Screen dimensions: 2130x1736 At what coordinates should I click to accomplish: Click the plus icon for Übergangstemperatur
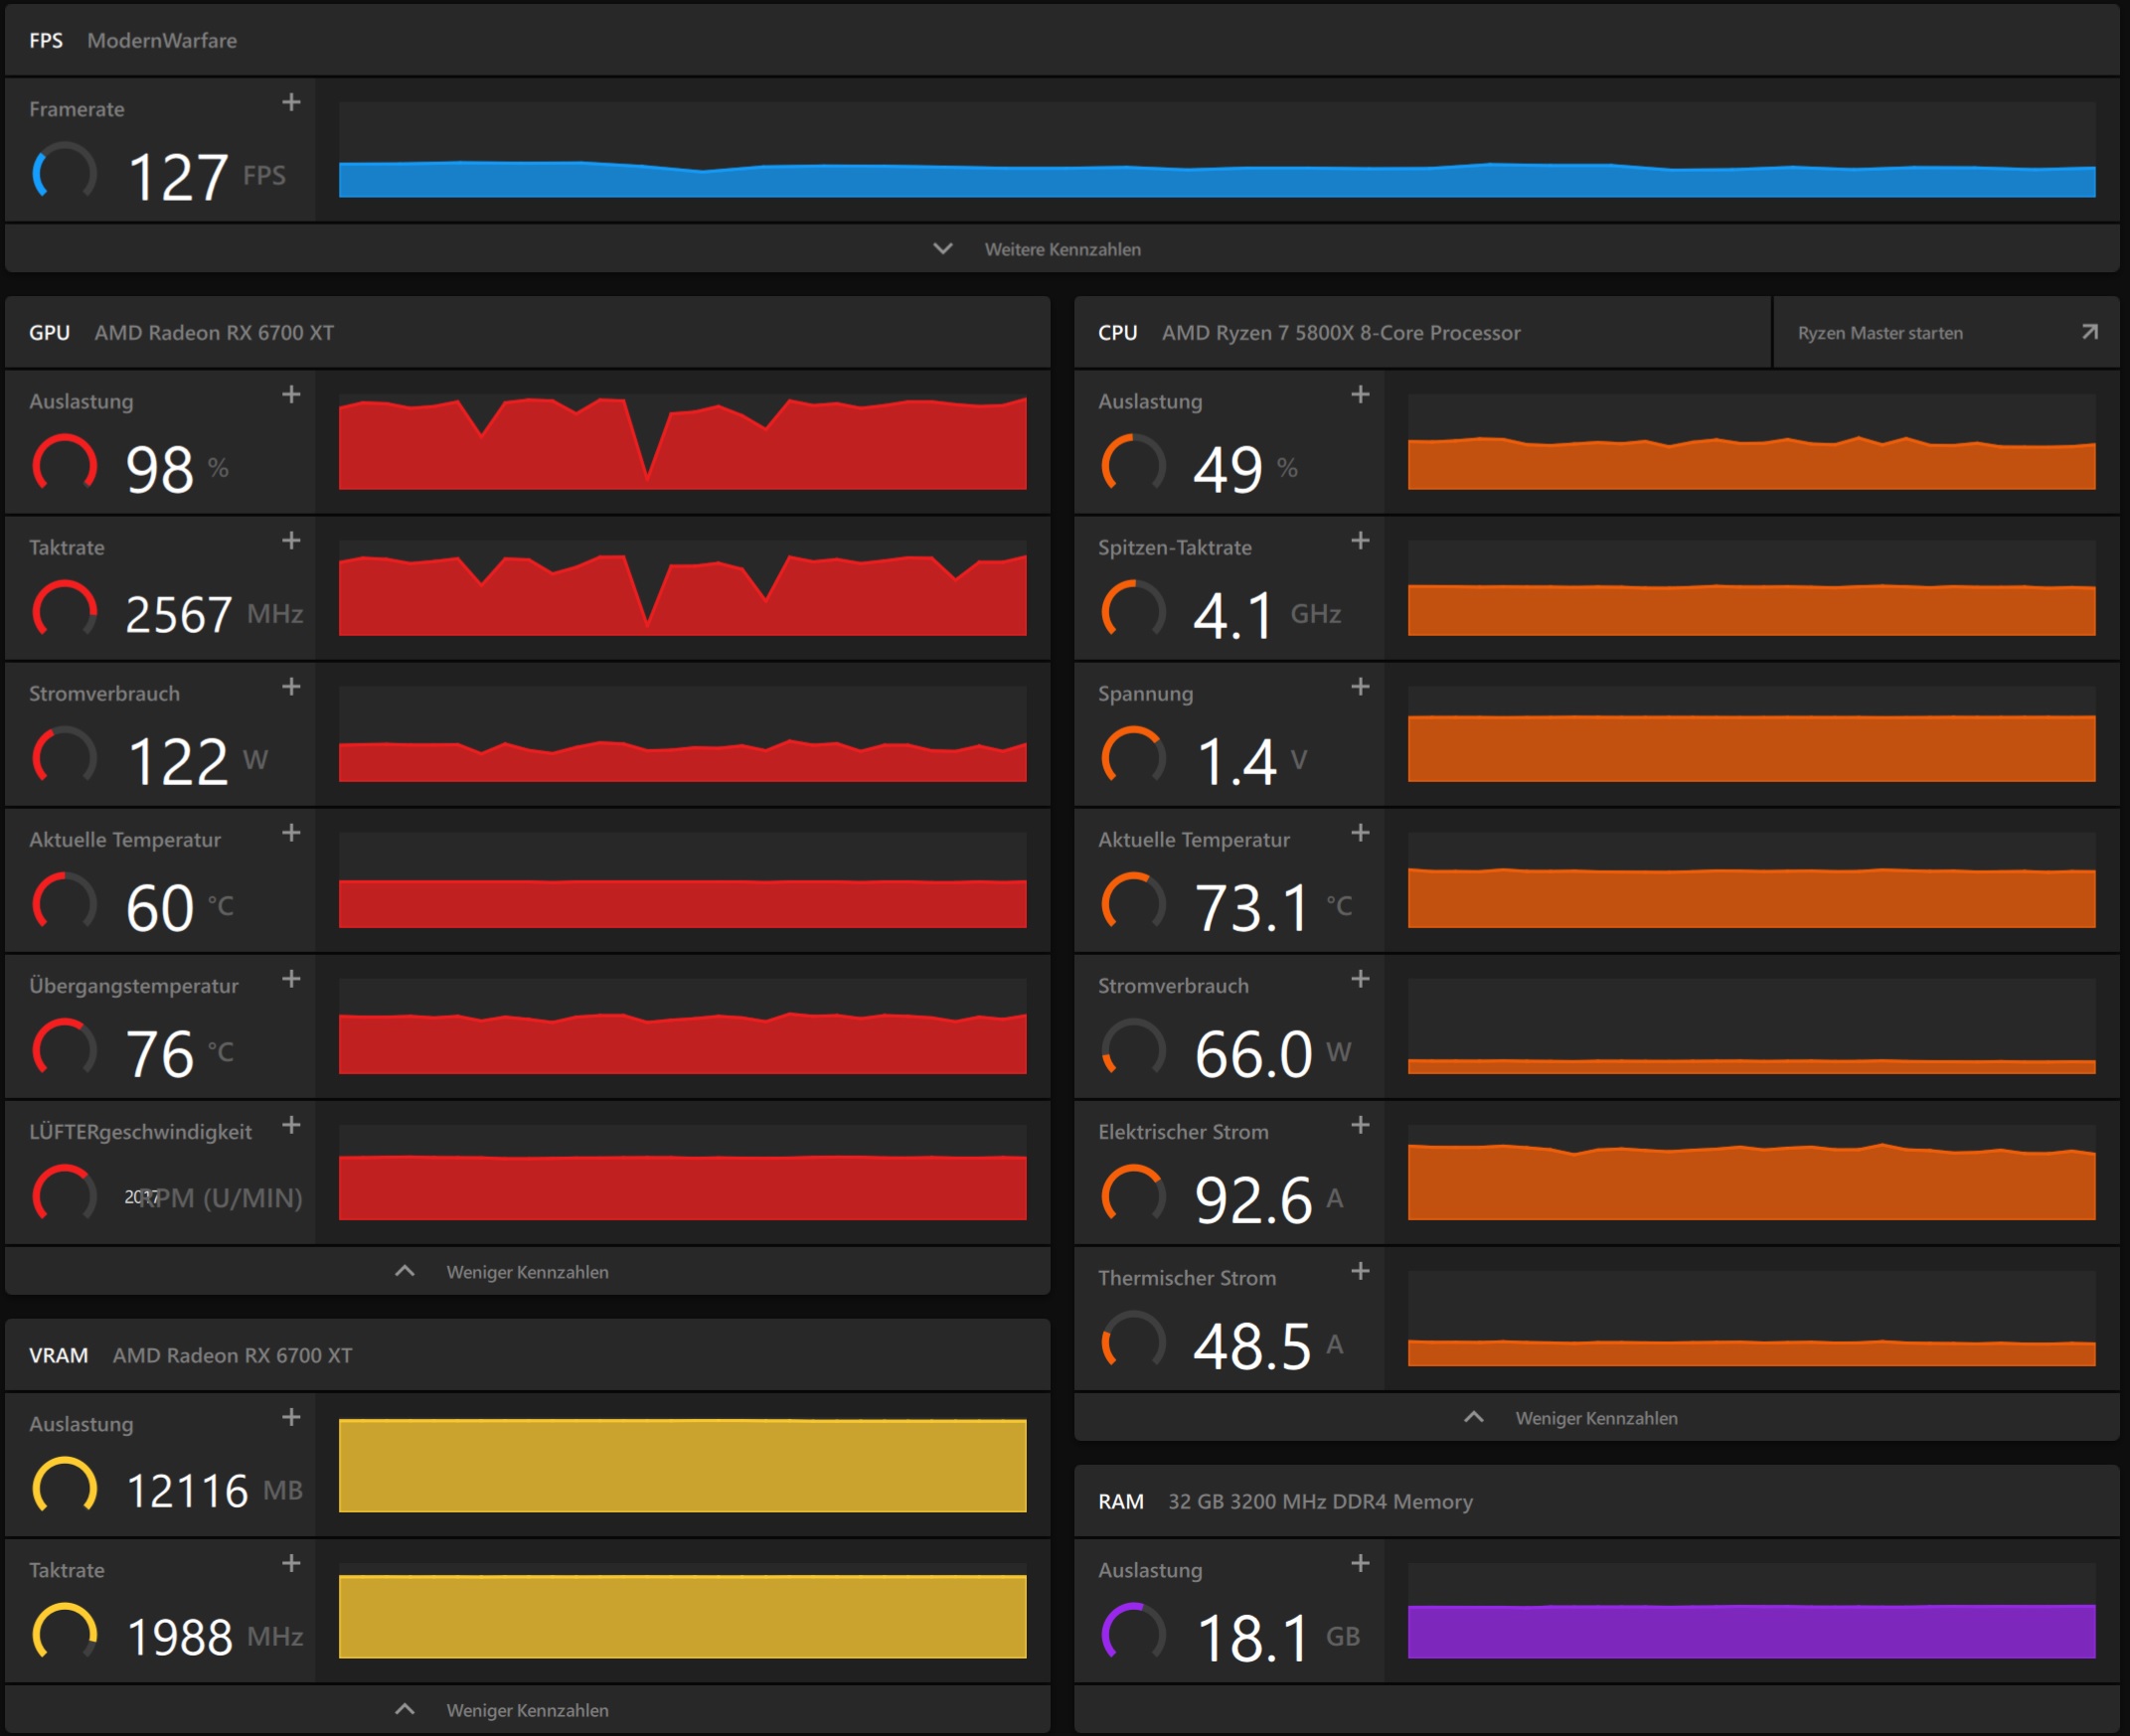[291, 979]
